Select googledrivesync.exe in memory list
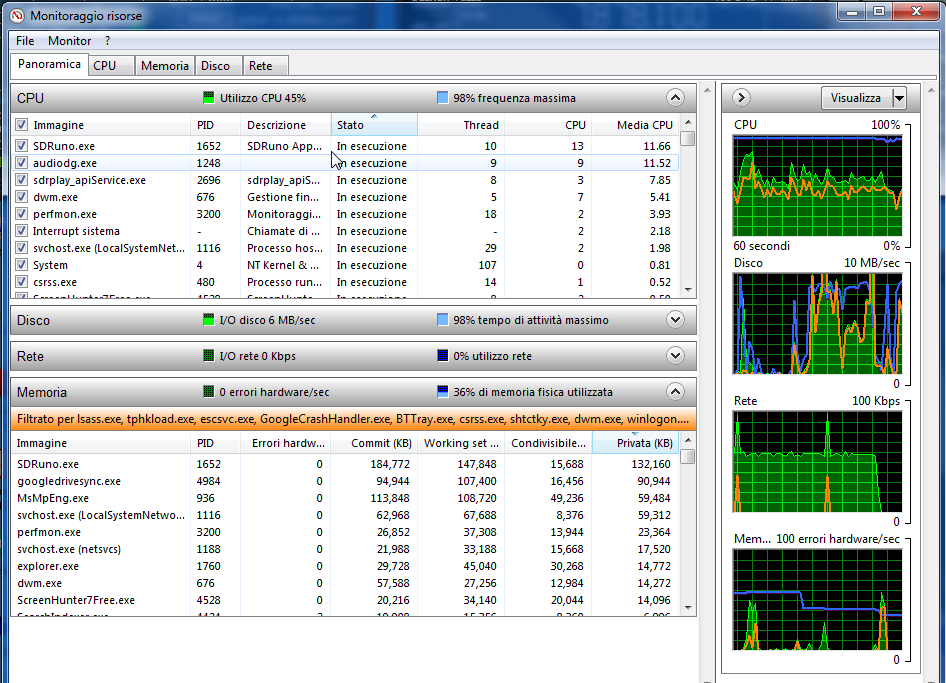This screenshot has width=946, height=683. pyautogui.click(x=344, y=481)
